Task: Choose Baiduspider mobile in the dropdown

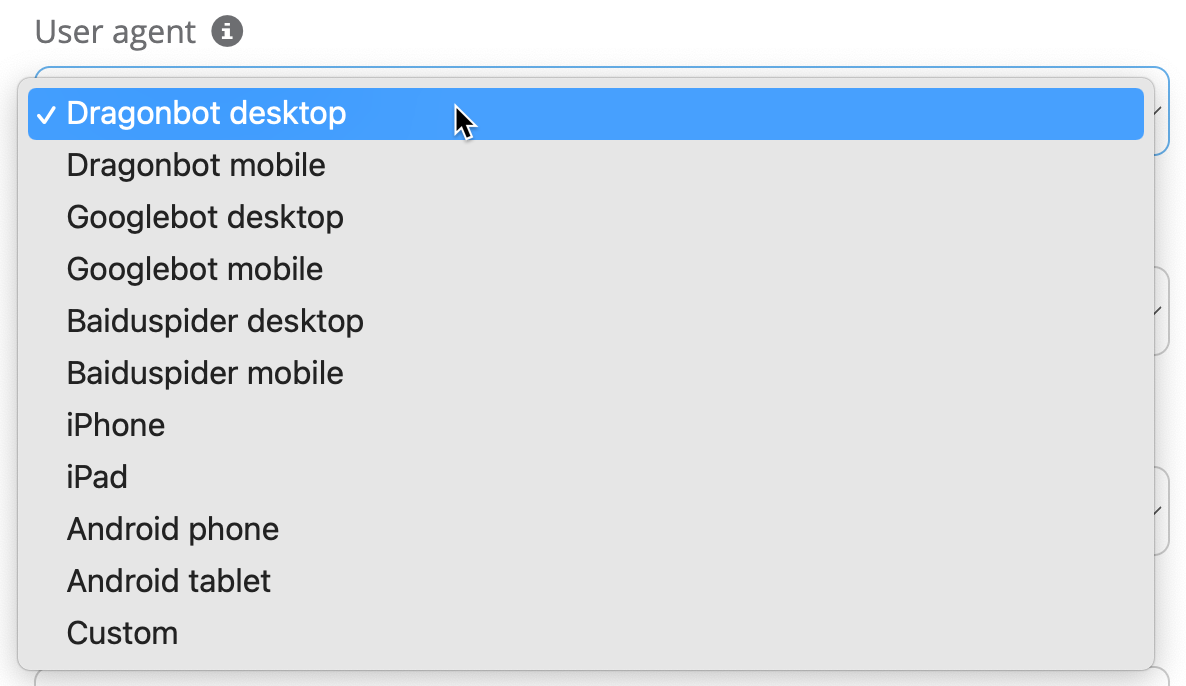Action: pos(205,373)
